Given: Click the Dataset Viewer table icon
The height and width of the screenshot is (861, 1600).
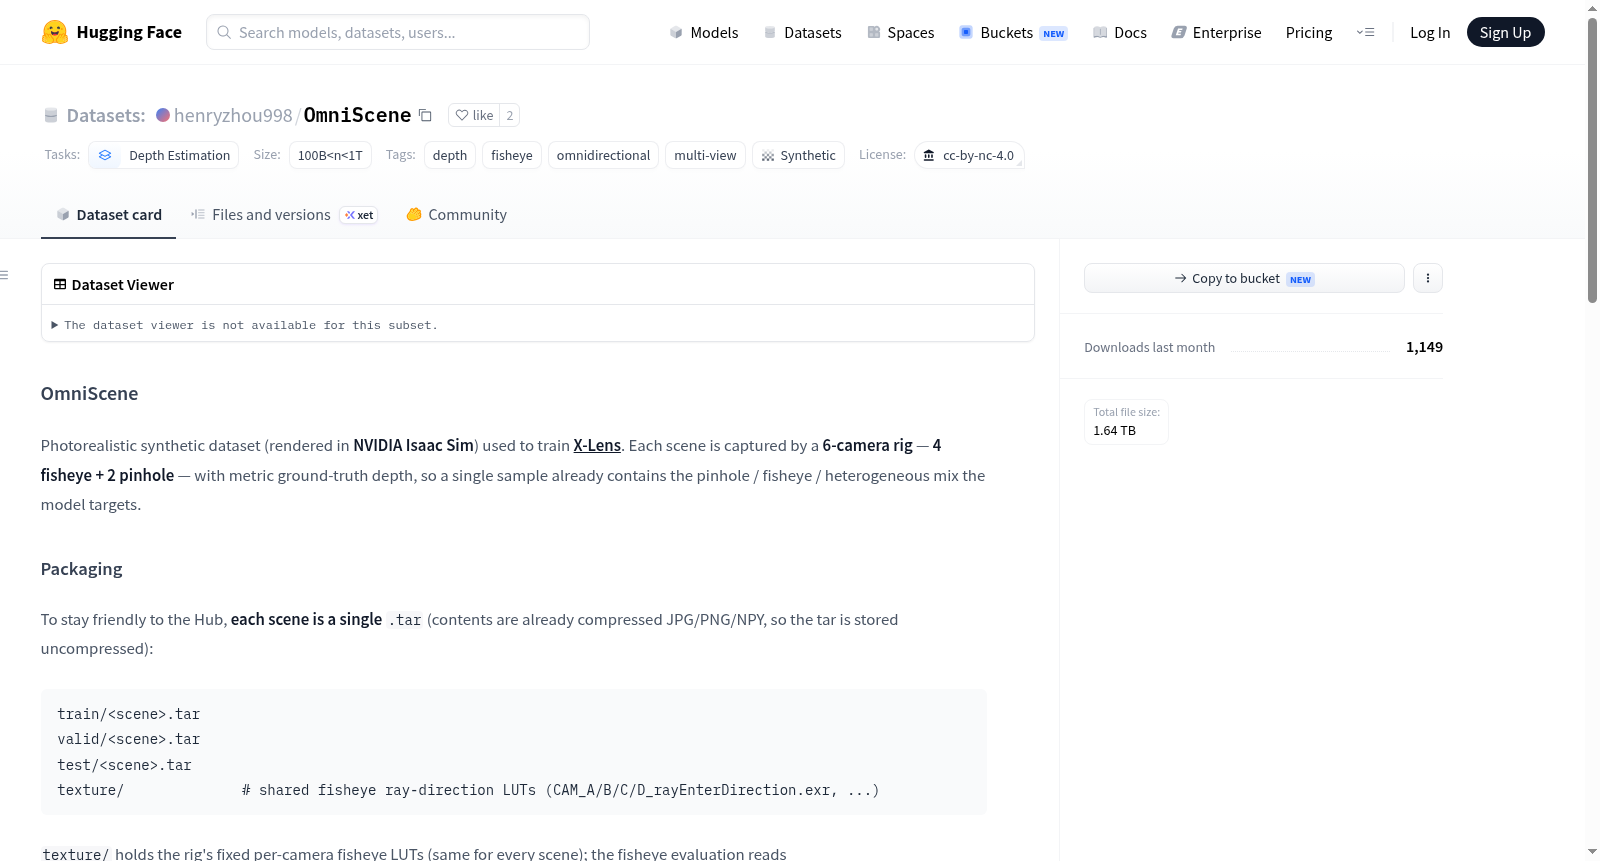Looking at the screenshot, I should [x=60, y=285].
